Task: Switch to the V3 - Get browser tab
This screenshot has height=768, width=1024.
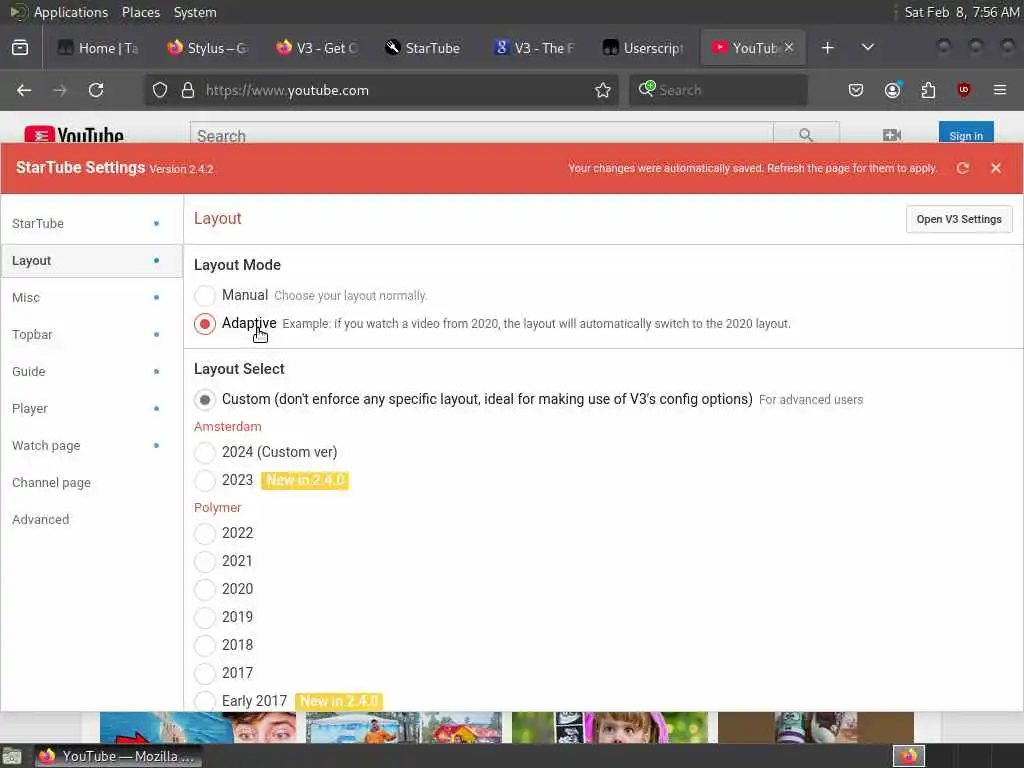Action: [317, 48]
